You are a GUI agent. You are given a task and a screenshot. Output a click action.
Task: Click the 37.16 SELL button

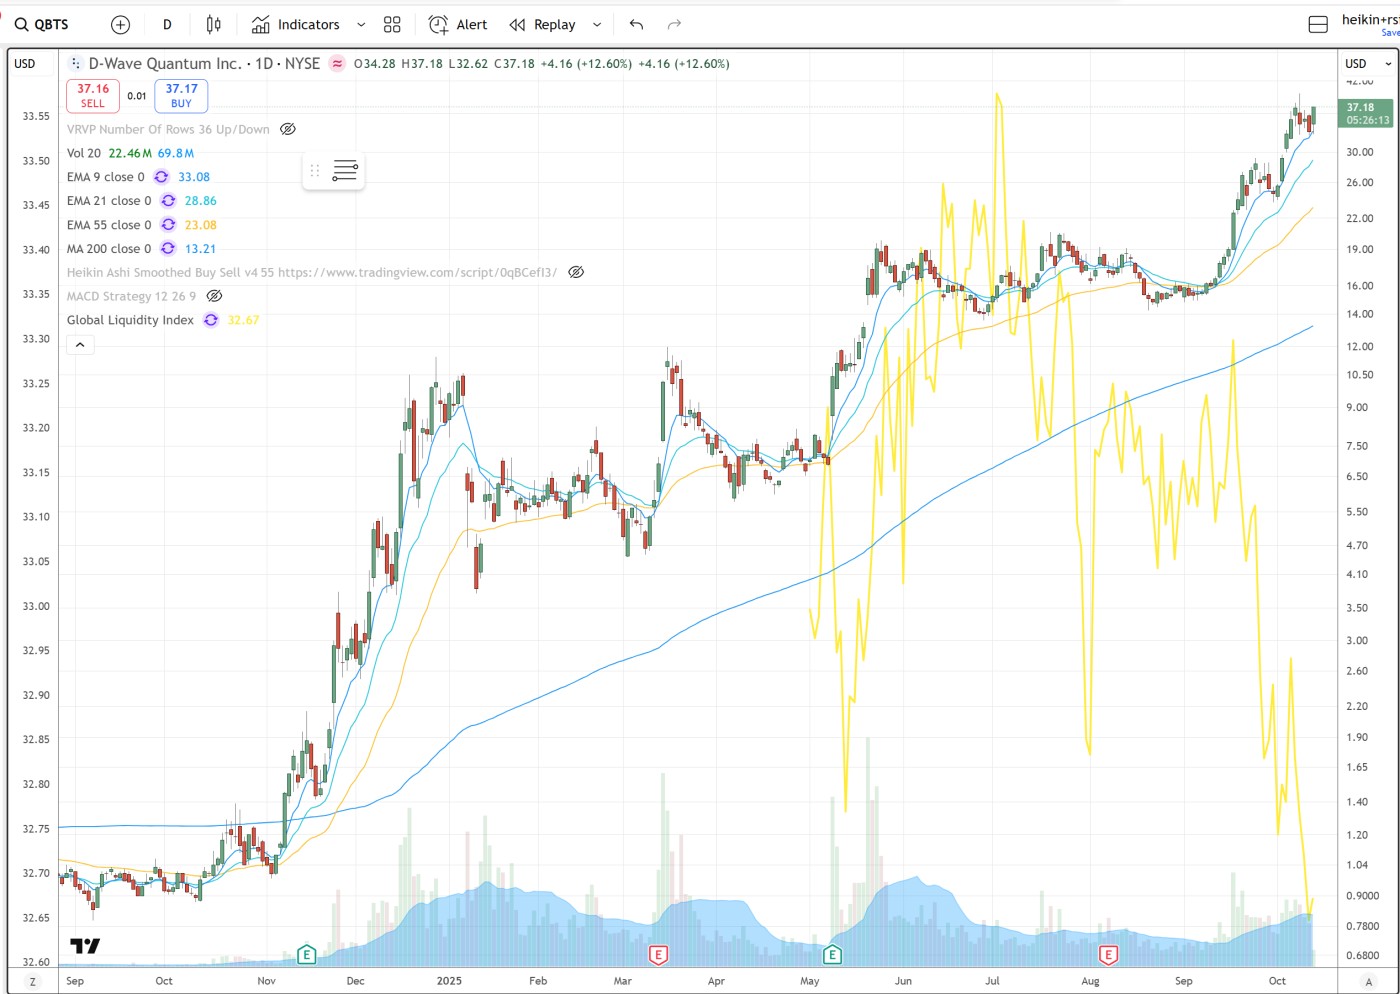(93, 96)
